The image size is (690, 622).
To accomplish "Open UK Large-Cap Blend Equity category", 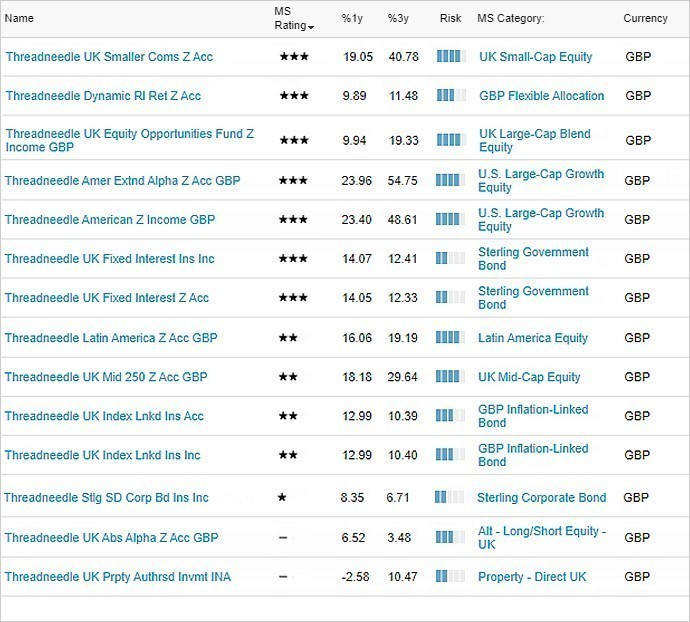I will [x=535, y=140].
